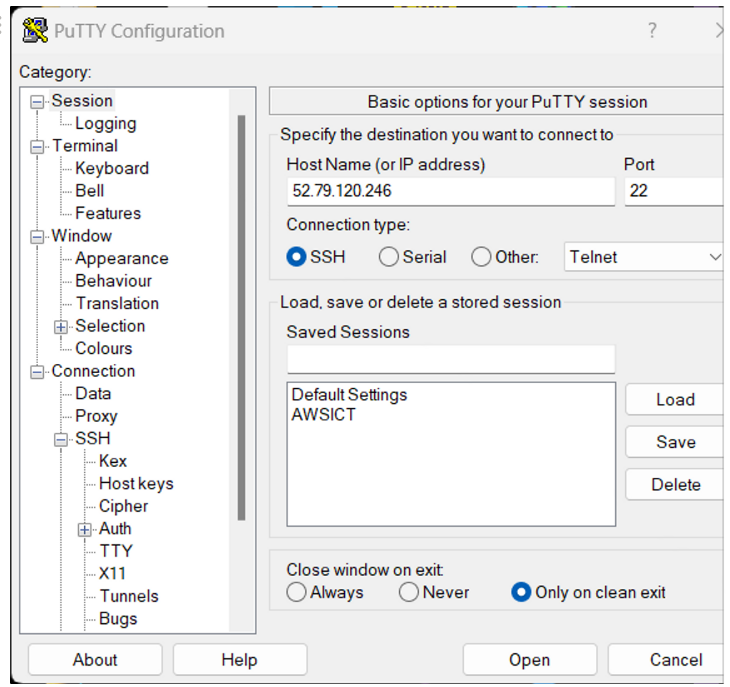This screenshot has width=730, height=687.
Task: Click the question mark help icon
Action: pos(652,31)
